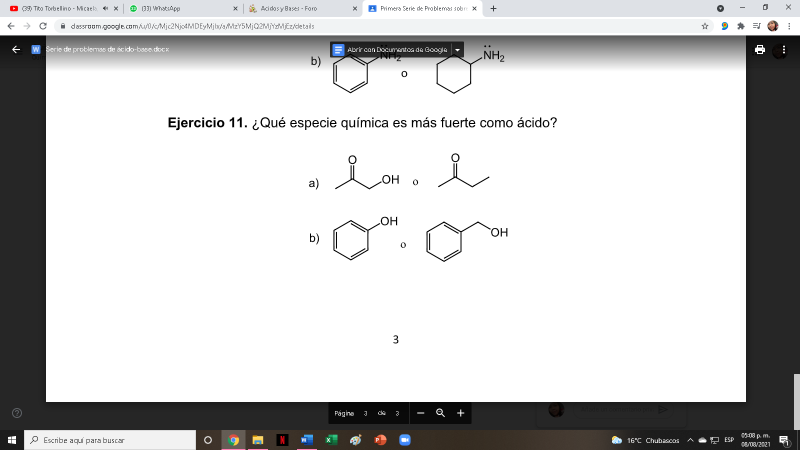This screenshot has width=800, height=450.
Task: Select the Primera Serie de Problemas tab
Action: tap(418, 9)
